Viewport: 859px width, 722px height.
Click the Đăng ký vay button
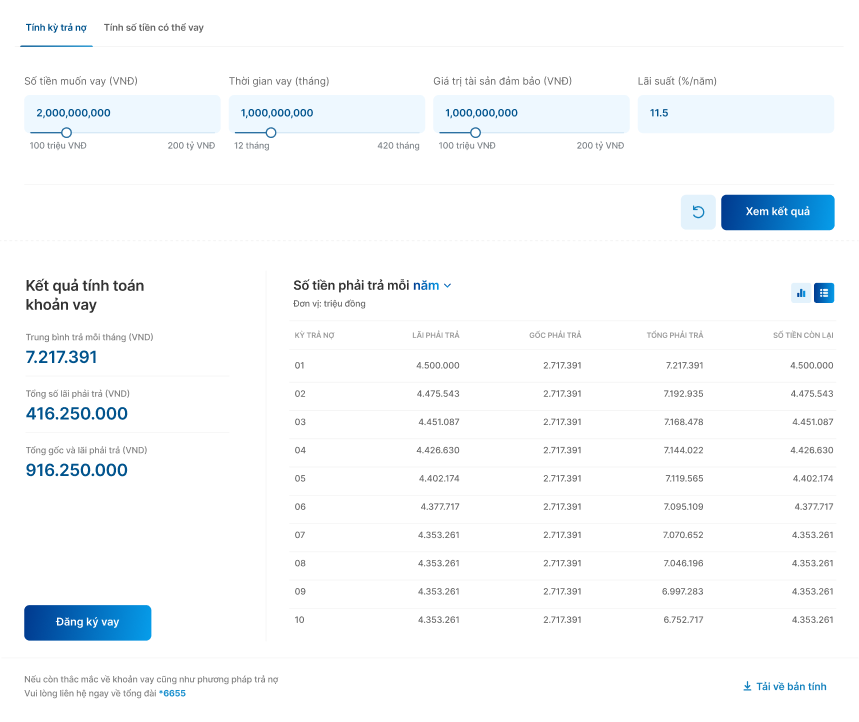pyautogui.click(x=88, y=622)
